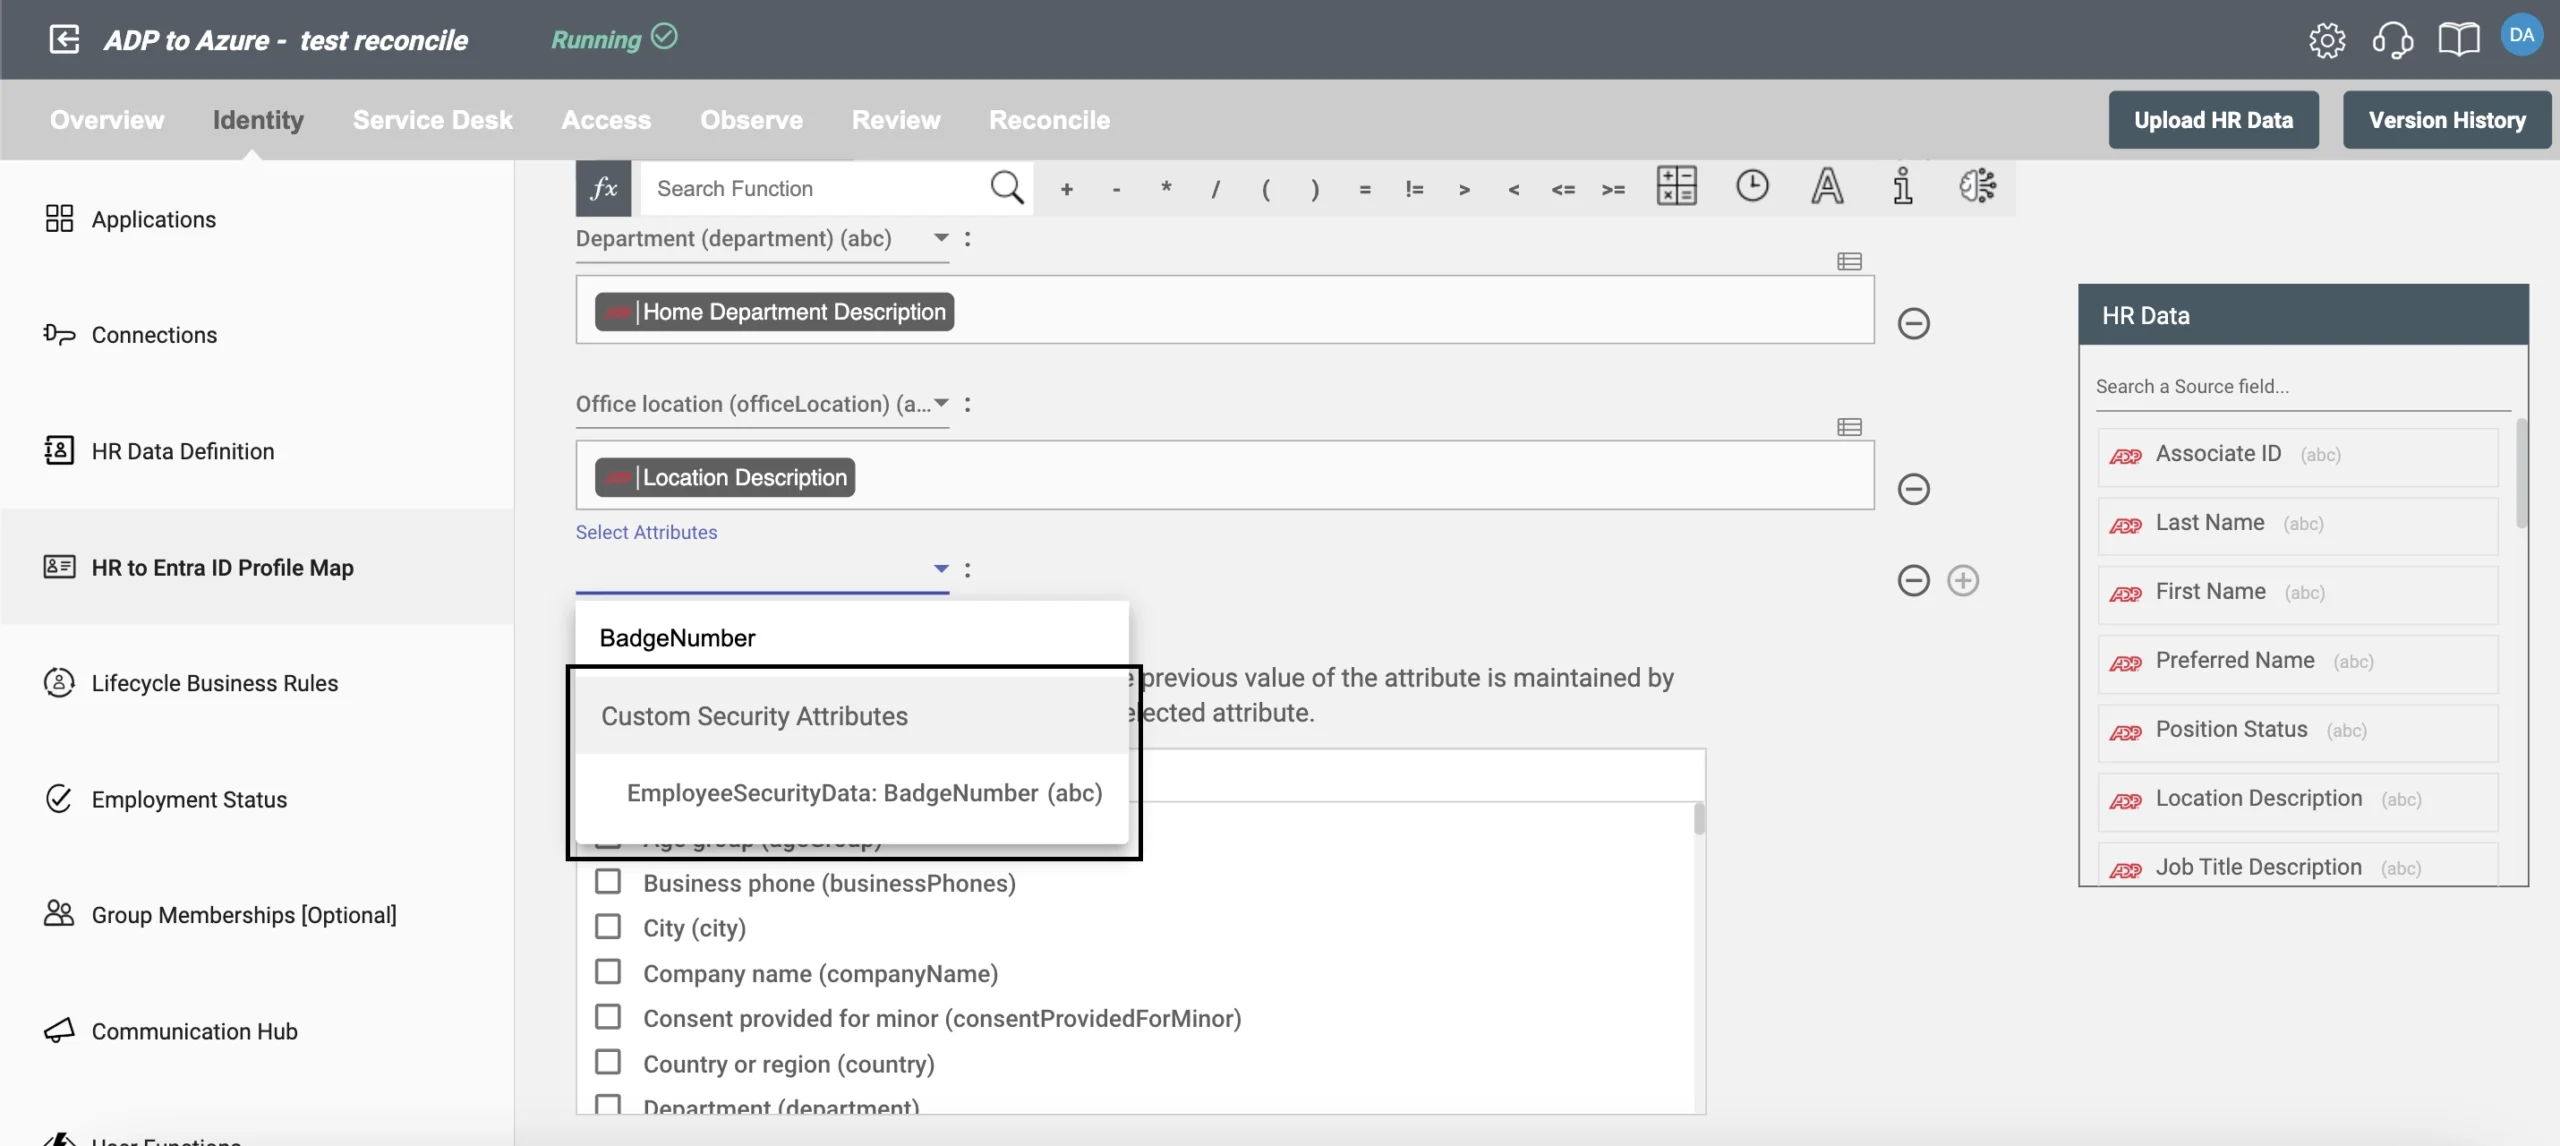
Task: Open the text functions letter A icon
Action: coord(1827,186)
